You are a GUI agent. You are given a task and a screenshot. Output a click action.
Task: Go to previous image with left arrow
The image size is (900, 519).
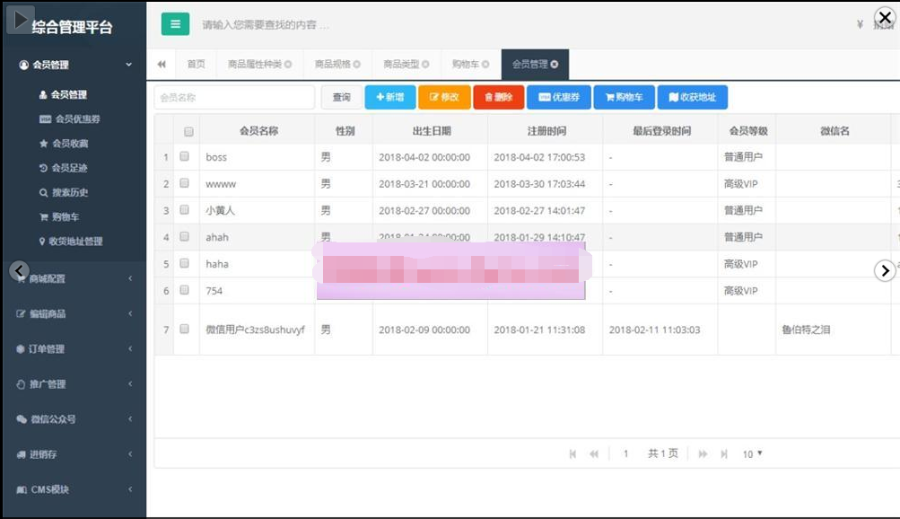click(x=19, y=270)
